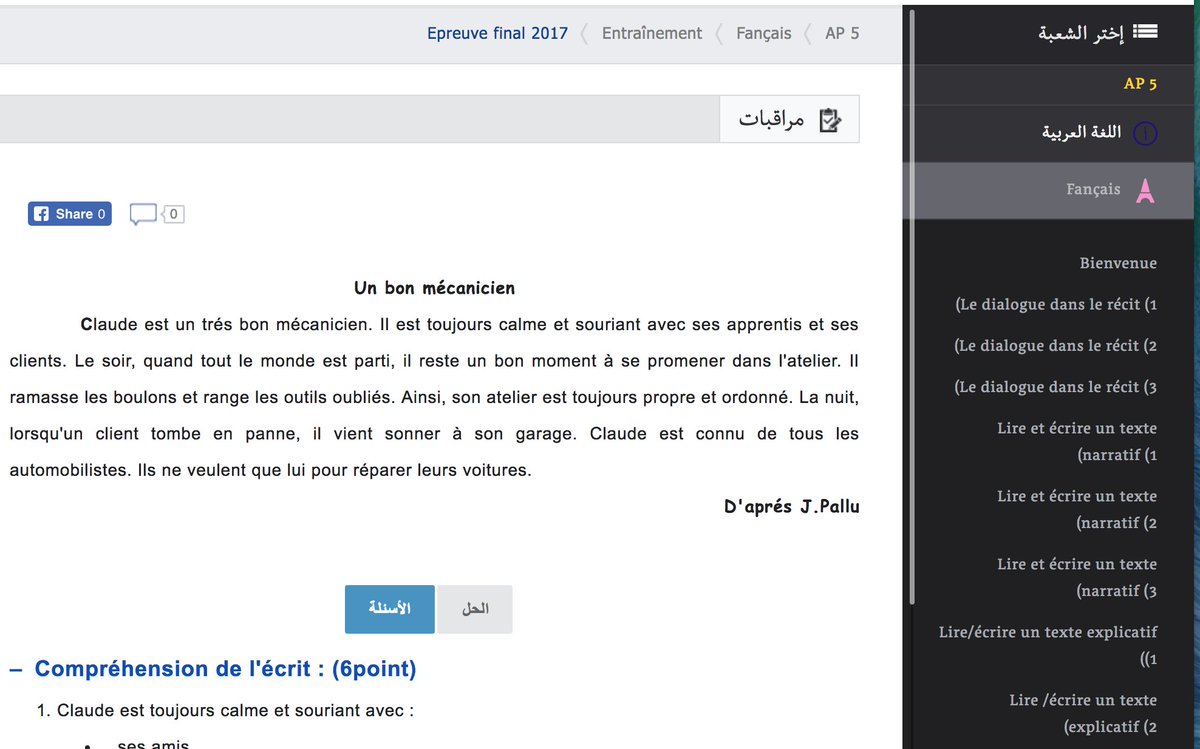Select AP 5 in the sidebar
Screen dimensions: 1200x749
click(x=1140, y=84)
